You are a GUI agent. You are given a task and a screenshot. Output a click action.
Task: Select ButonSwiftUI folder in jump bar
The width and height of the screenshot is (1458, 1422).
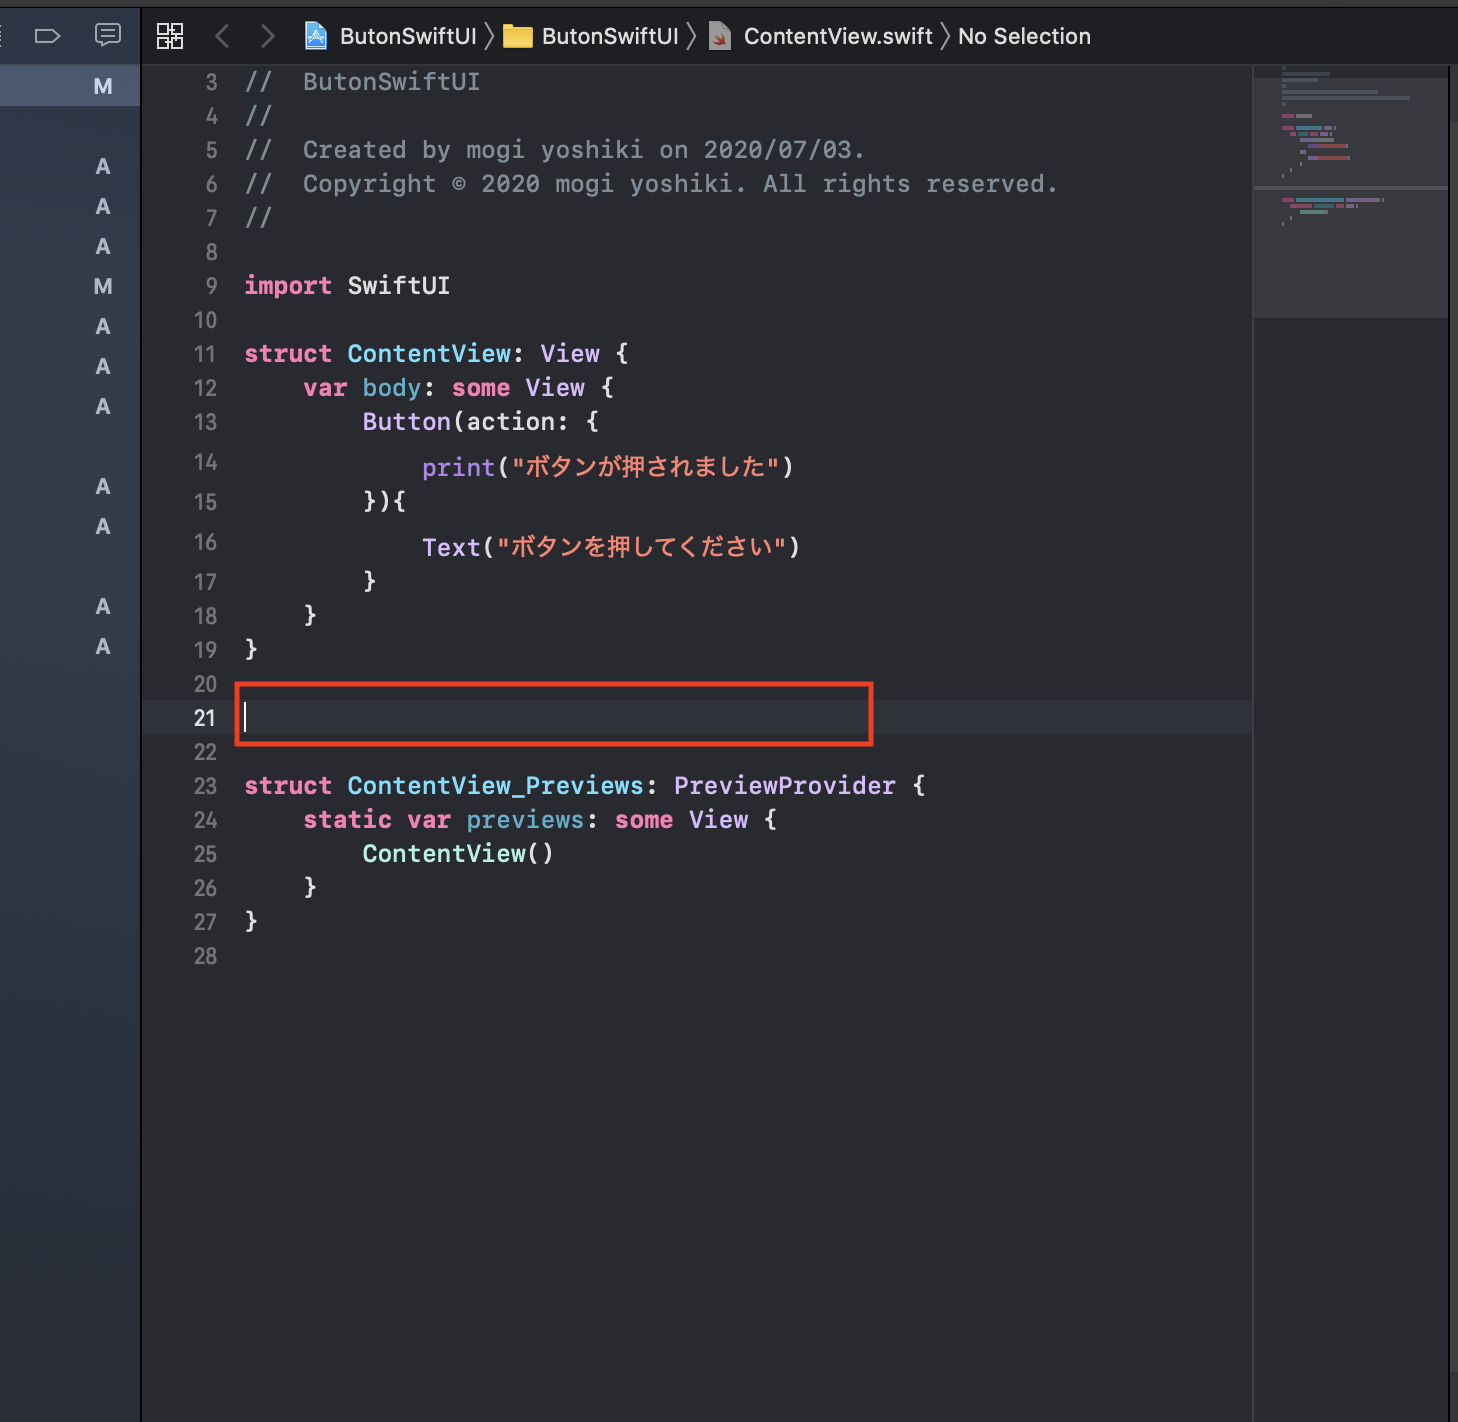[x=610, y=36]
